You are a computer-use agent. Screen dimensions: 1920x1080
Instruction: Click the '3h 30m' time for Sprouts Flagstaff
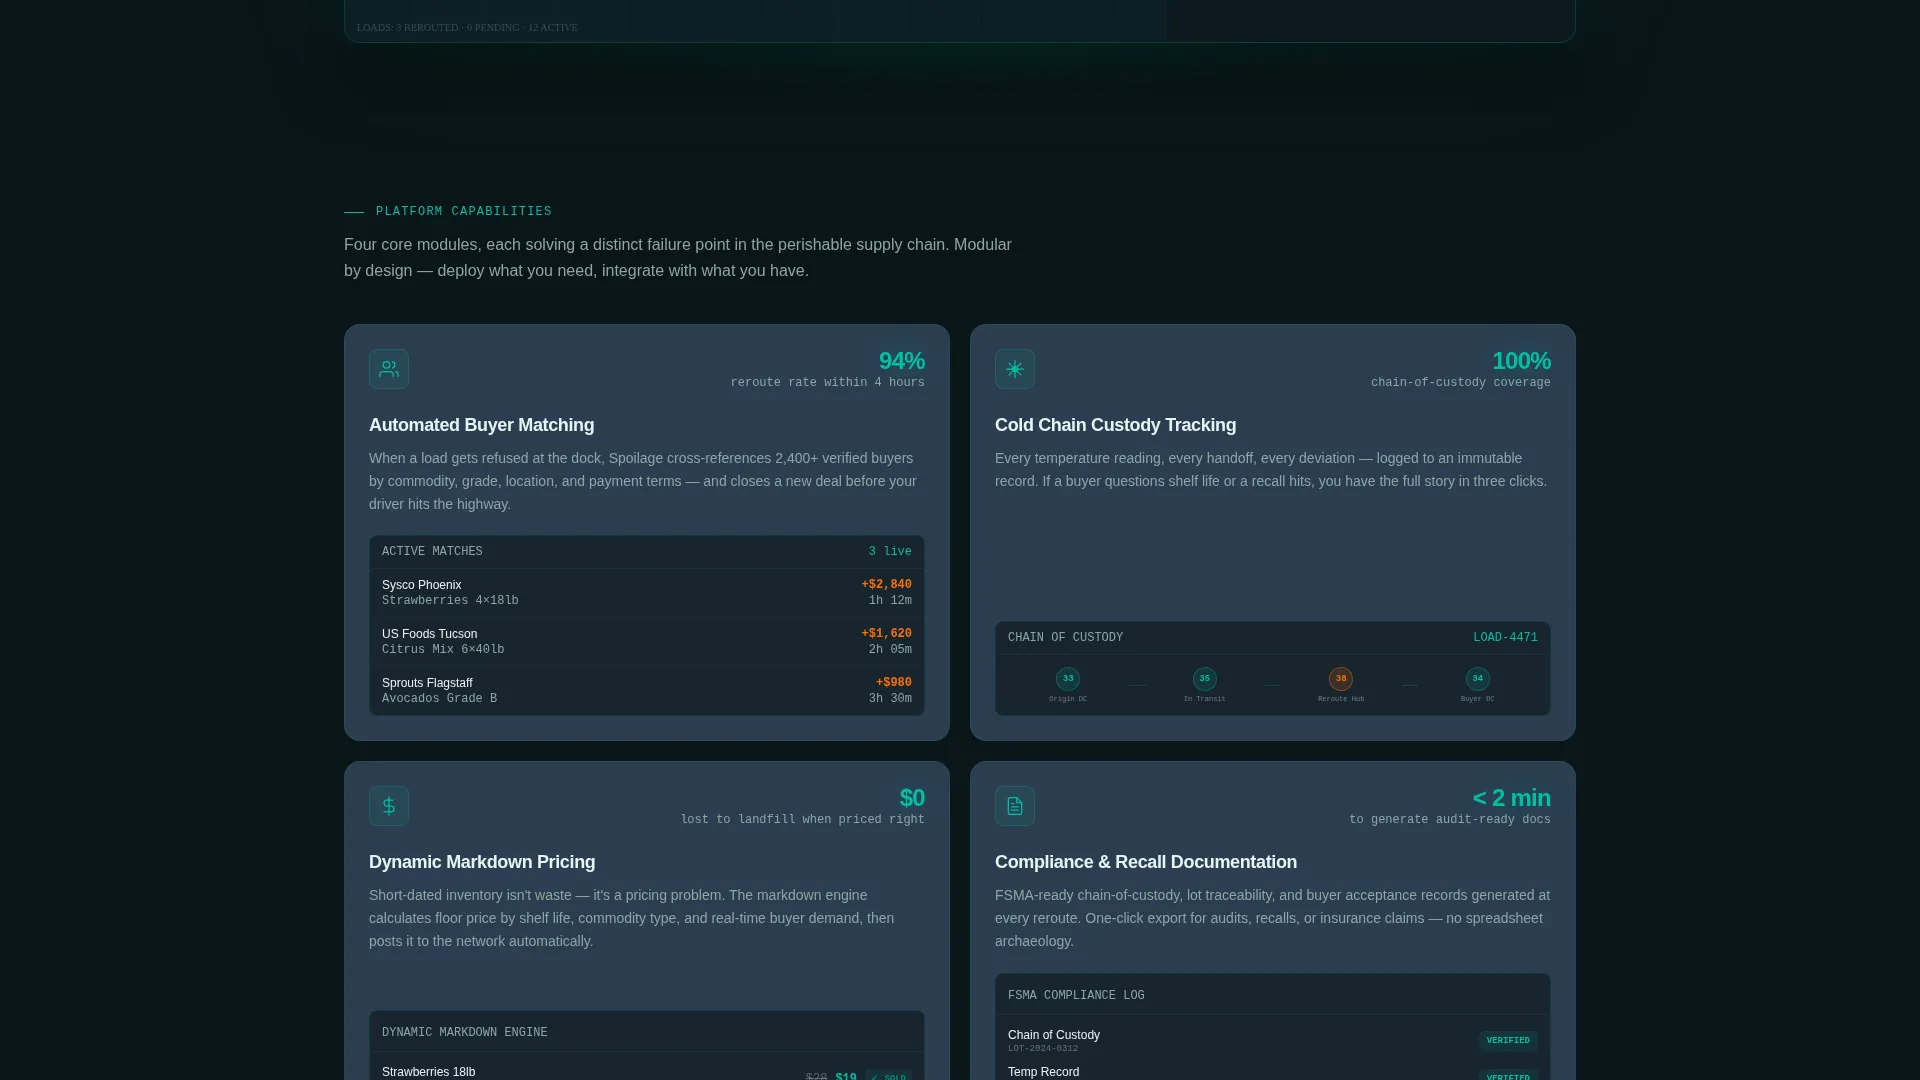pyautogui.click(x=890, y=699)
